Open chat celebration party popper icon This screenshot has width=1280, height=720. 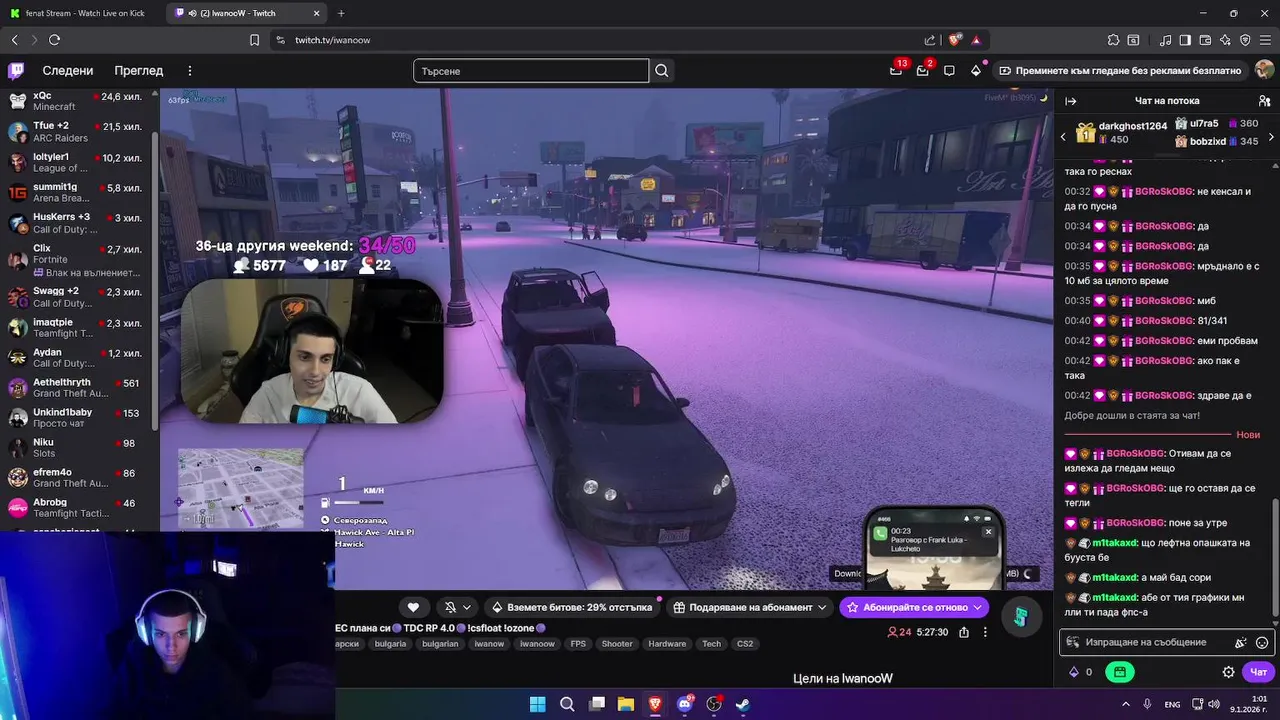(1241, 643)
